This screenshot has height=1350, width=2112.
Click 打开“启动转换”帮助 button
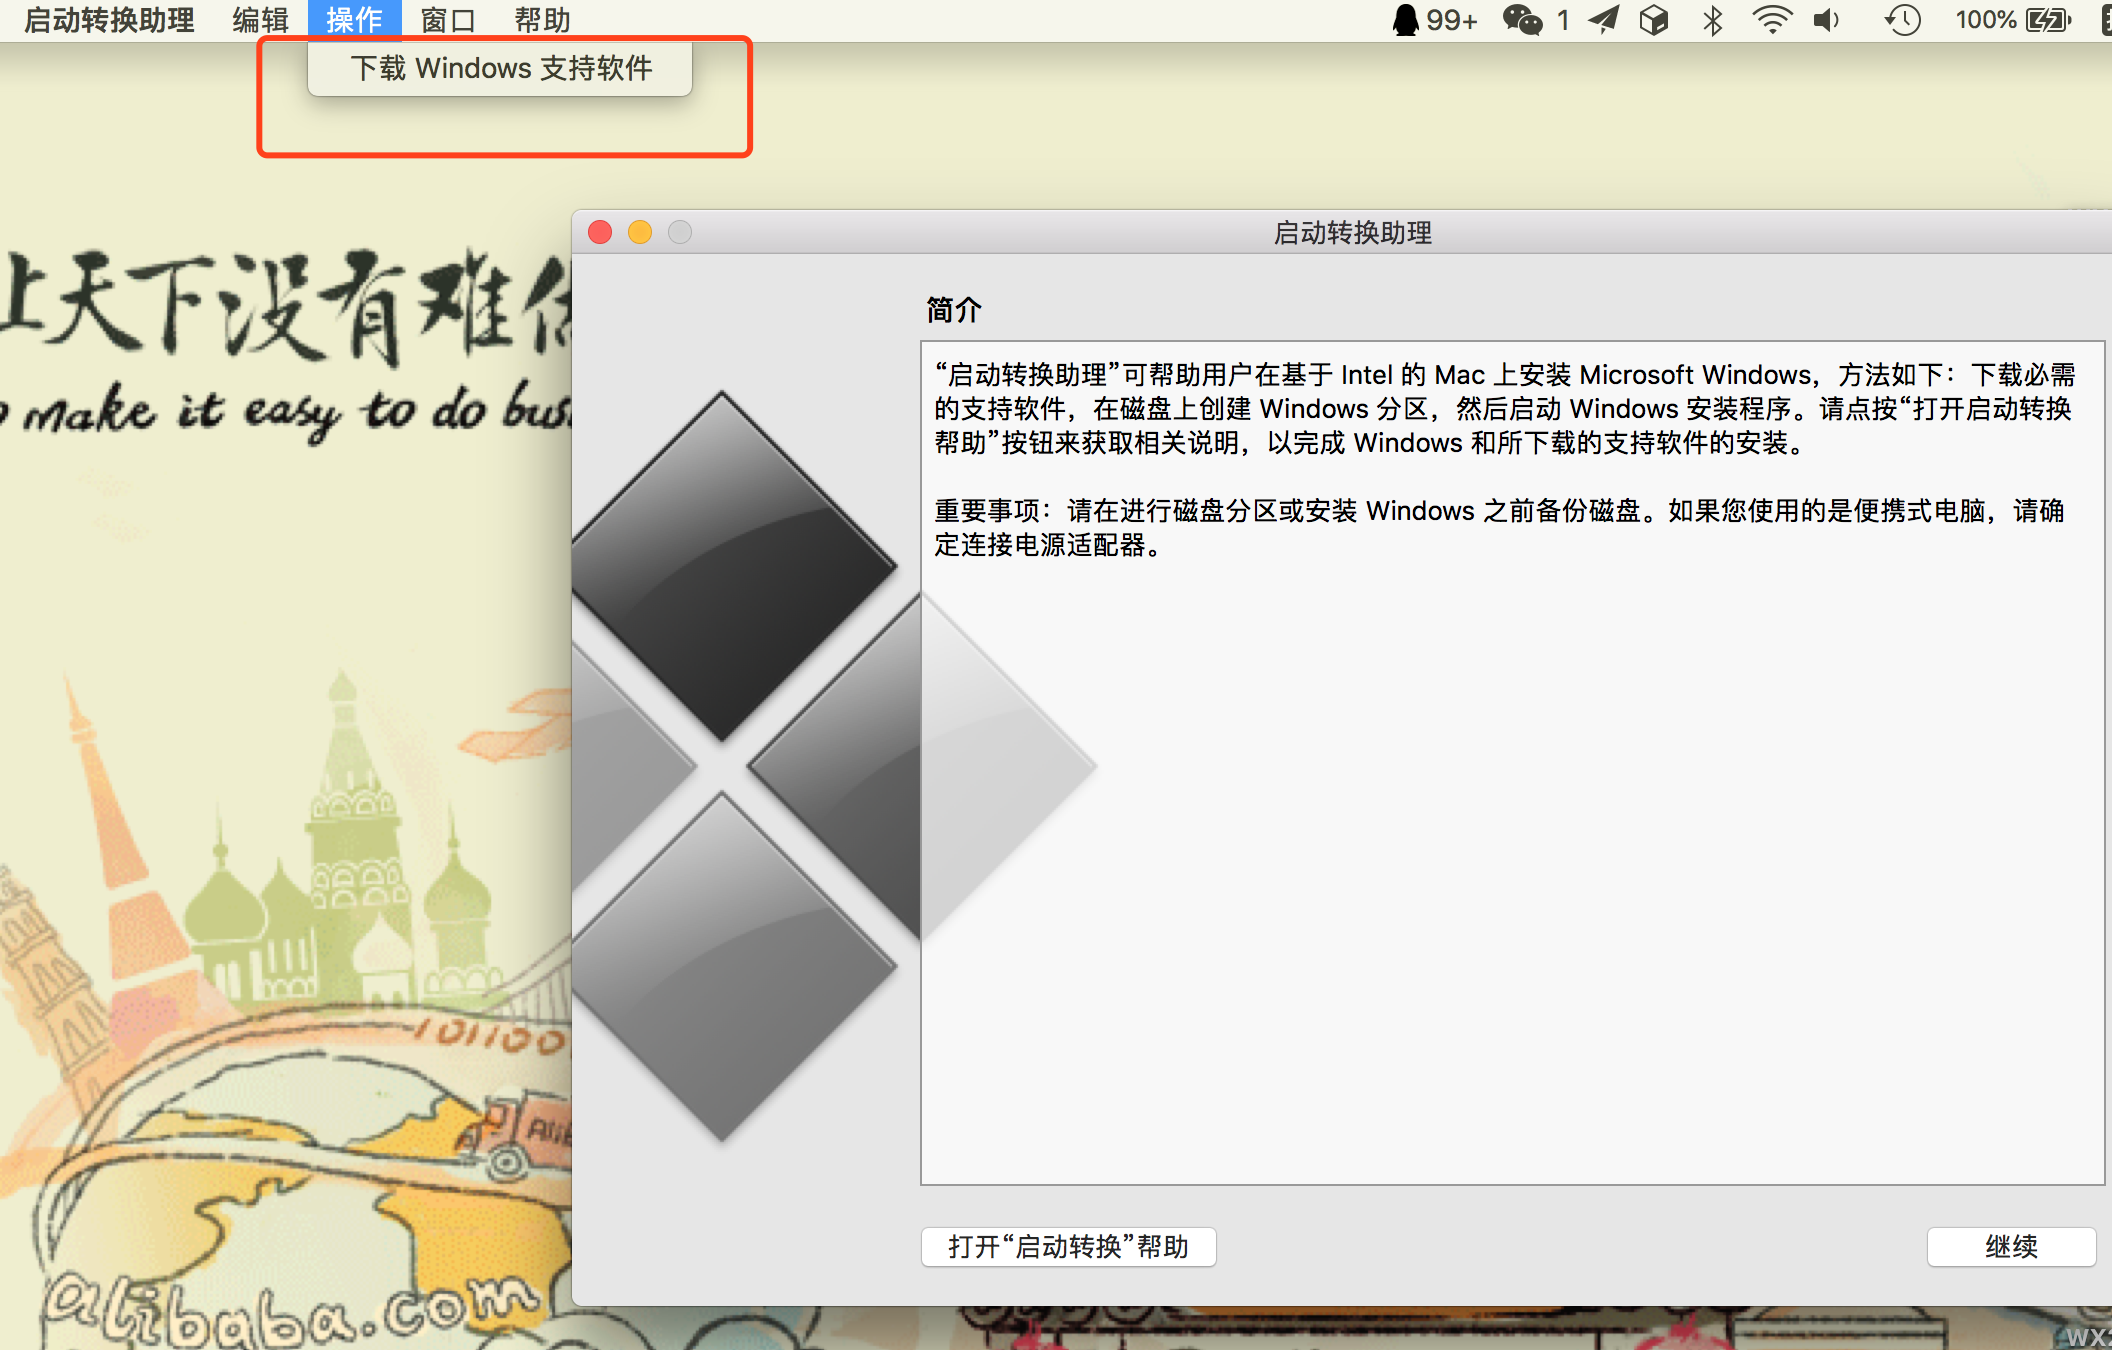click(1068, 1247)
